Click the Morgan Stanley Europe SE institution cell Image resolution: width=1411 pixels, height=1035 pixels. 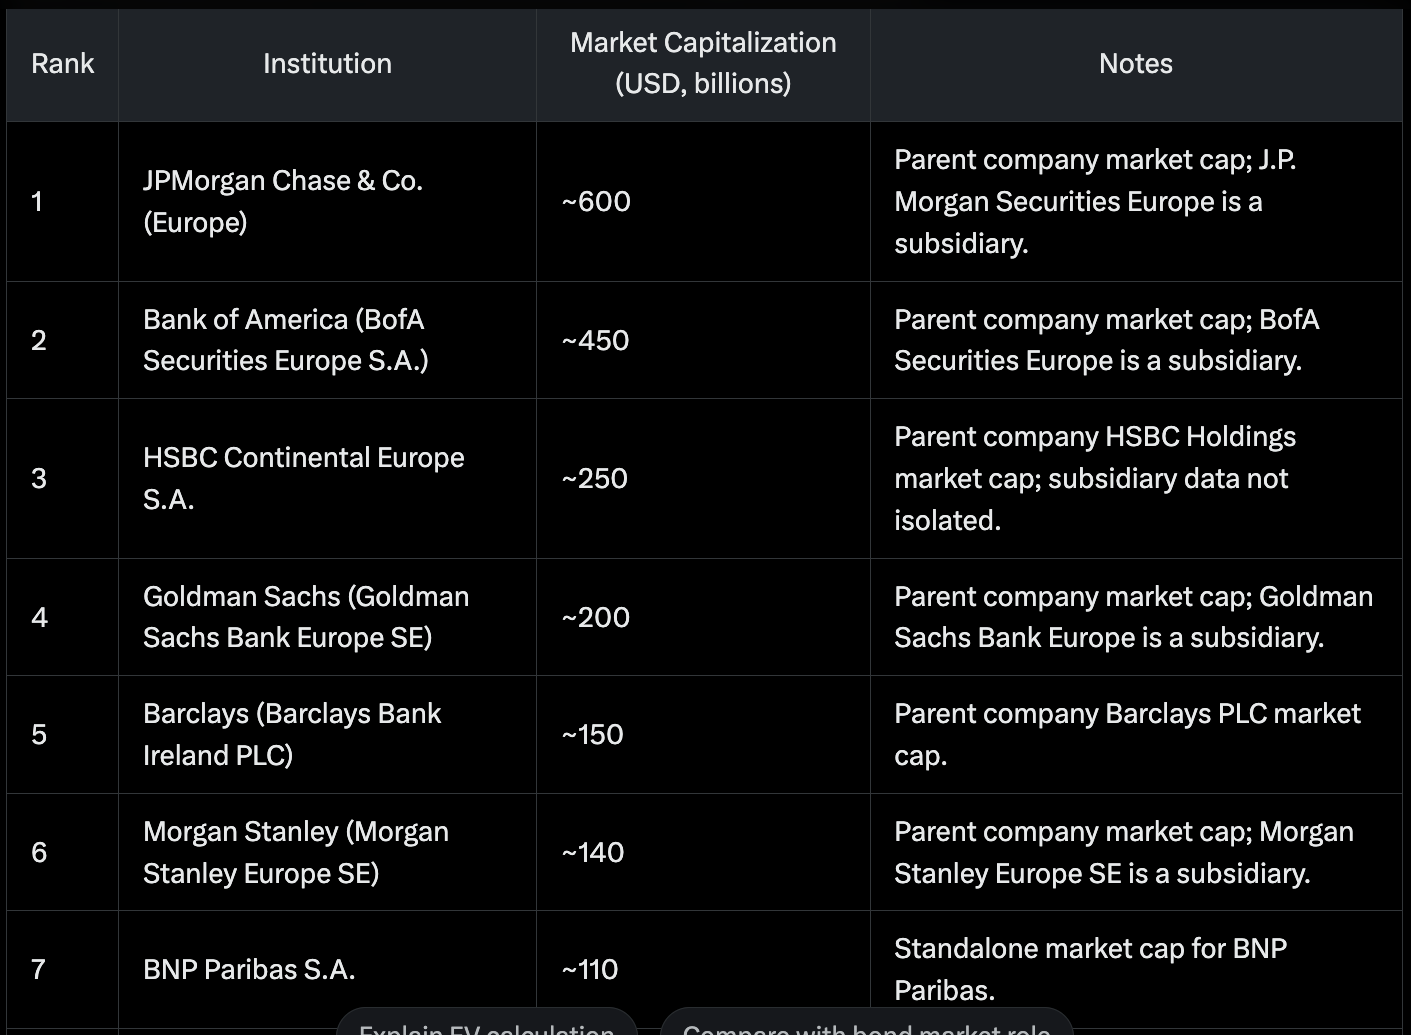click(327, 852)
